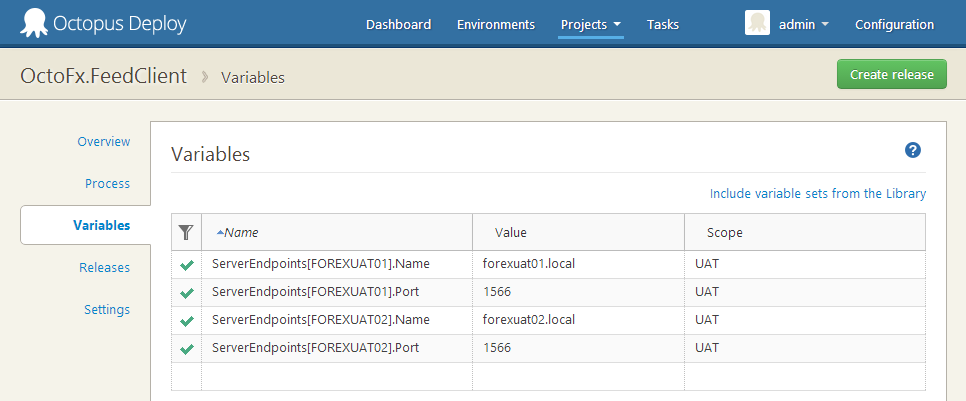Click the Octopus Deploy logo icon

tap(33, 24)
